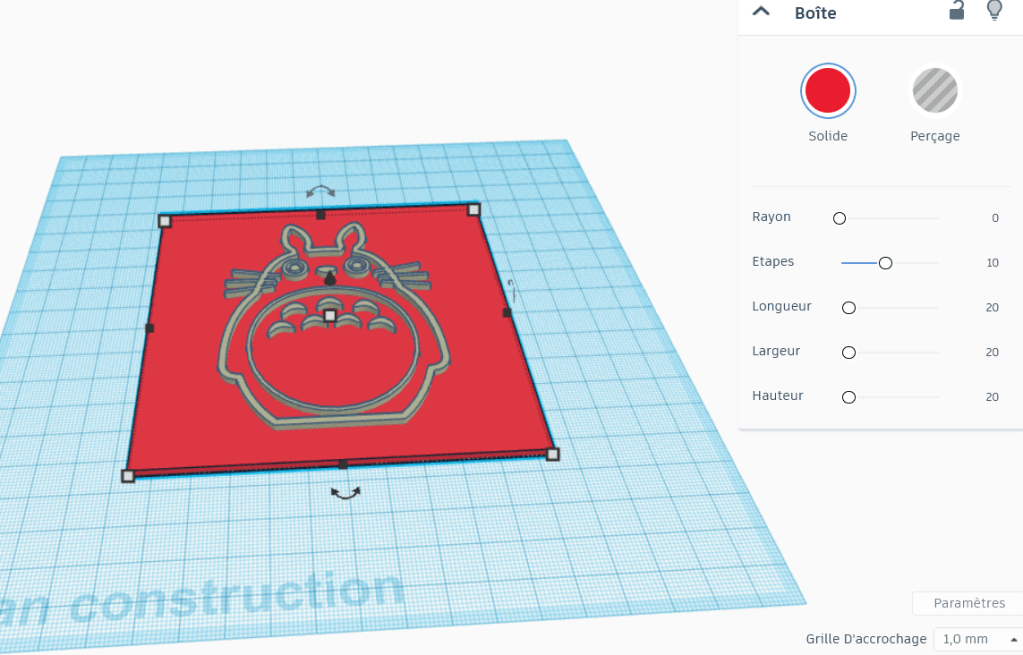Open the Paramètres button
Image resolution: width=1023 pixels, height=655 pixels.
click(968, 603)
